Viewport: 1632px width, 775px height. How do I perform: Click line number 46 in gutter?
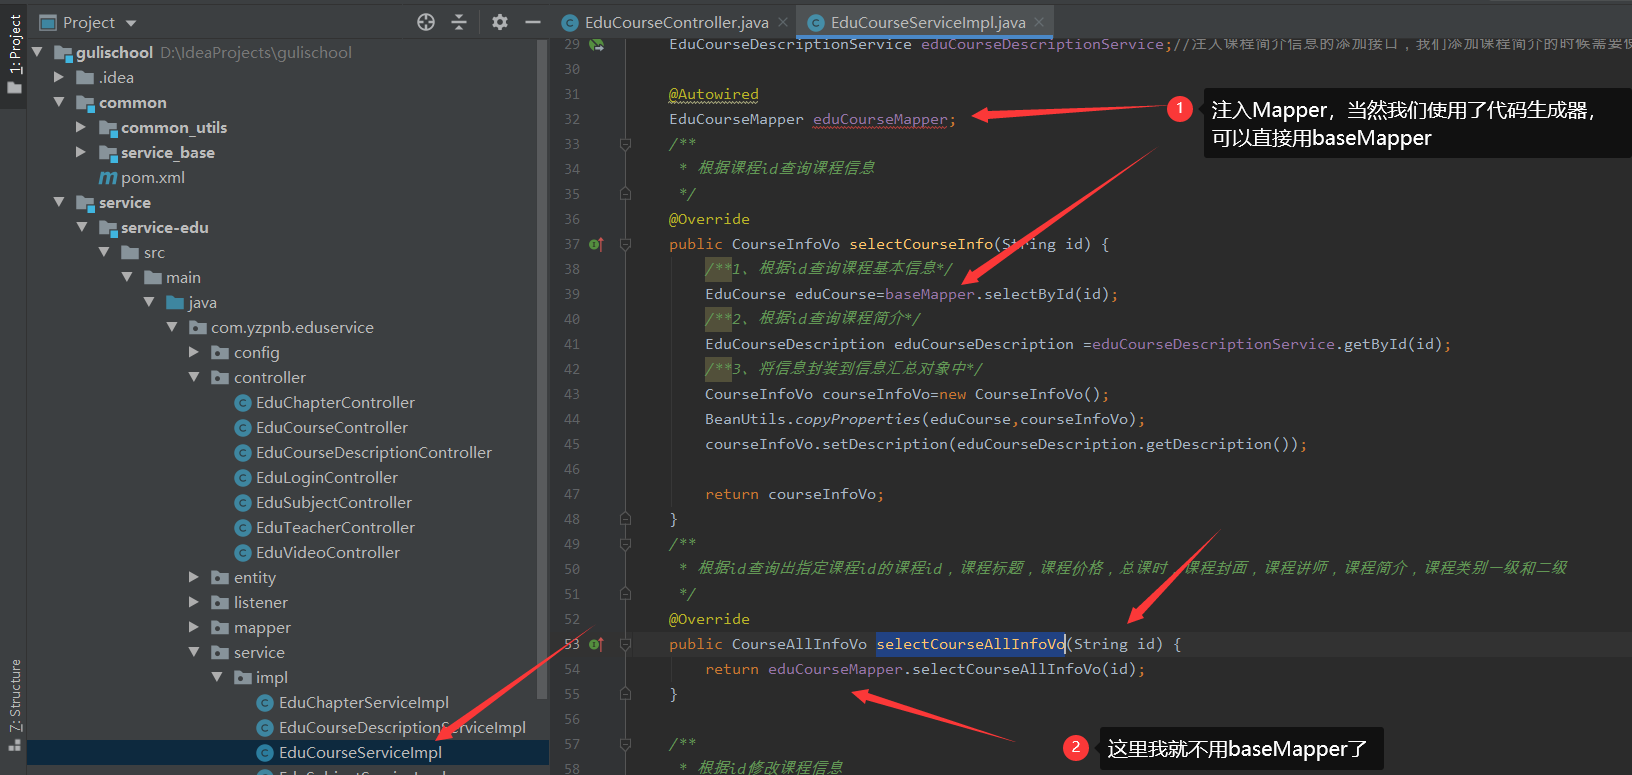pos(572,469)
